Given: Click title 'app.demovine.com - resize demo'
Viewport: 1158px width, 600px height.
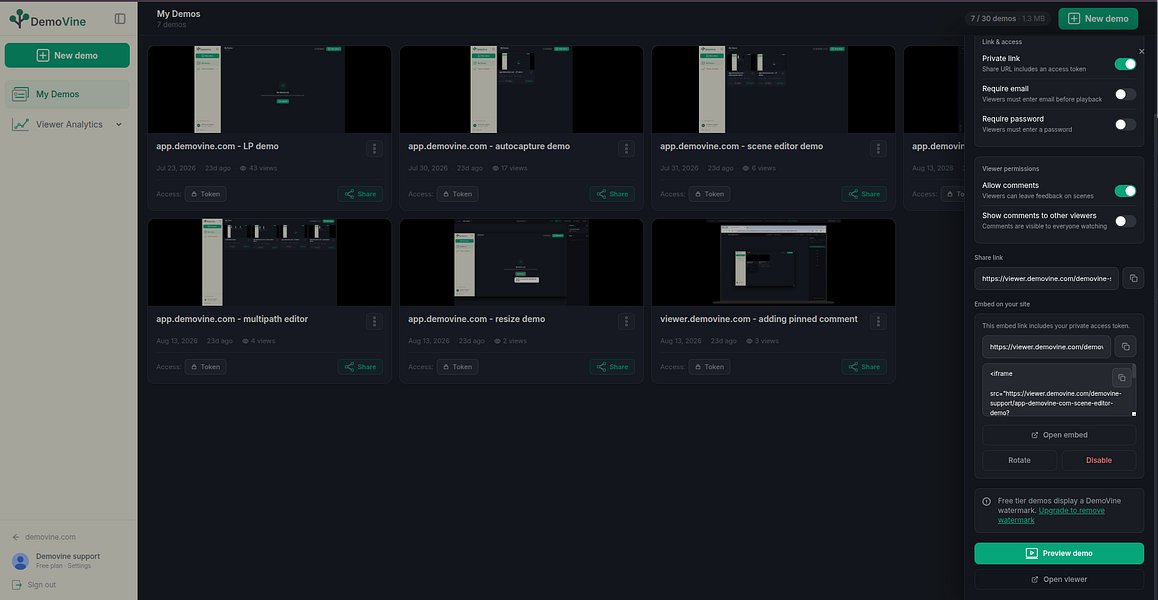Looking at the screenshot, I should point(476,319).
